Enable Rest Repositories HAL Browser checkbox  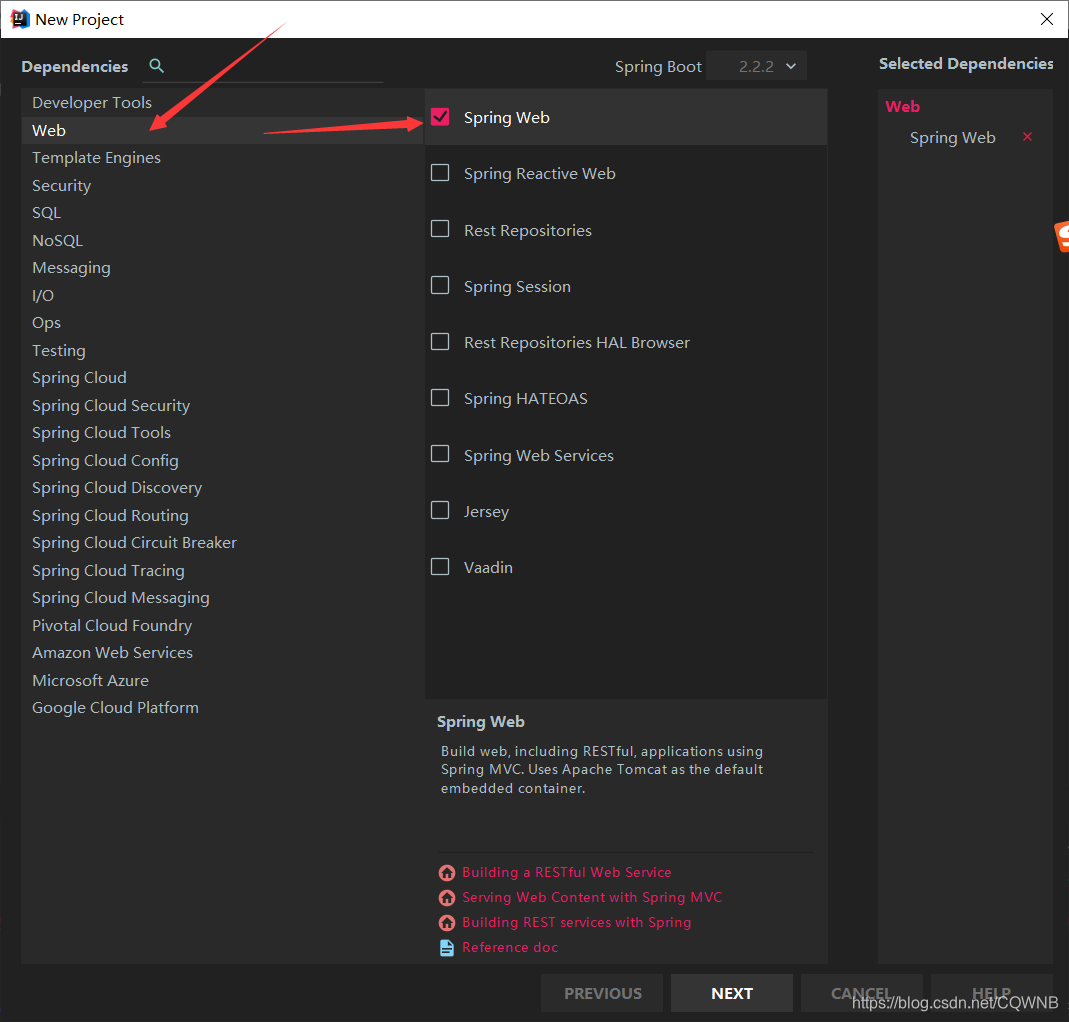tap(440, 341)
